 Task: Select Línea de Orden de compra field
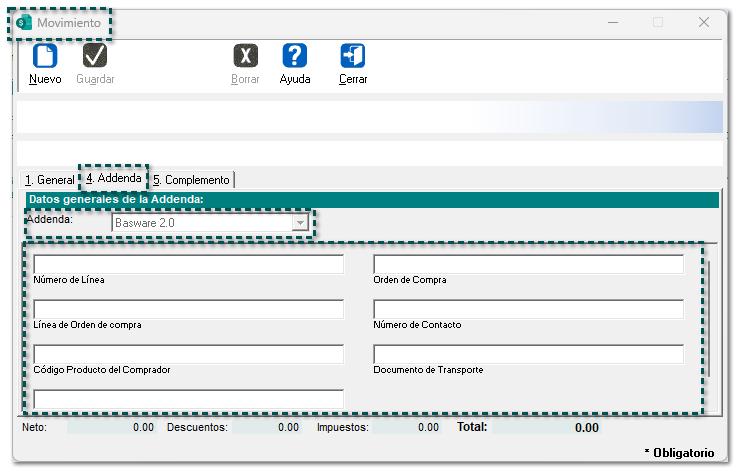pyautogui.click(x=188, y=309)
